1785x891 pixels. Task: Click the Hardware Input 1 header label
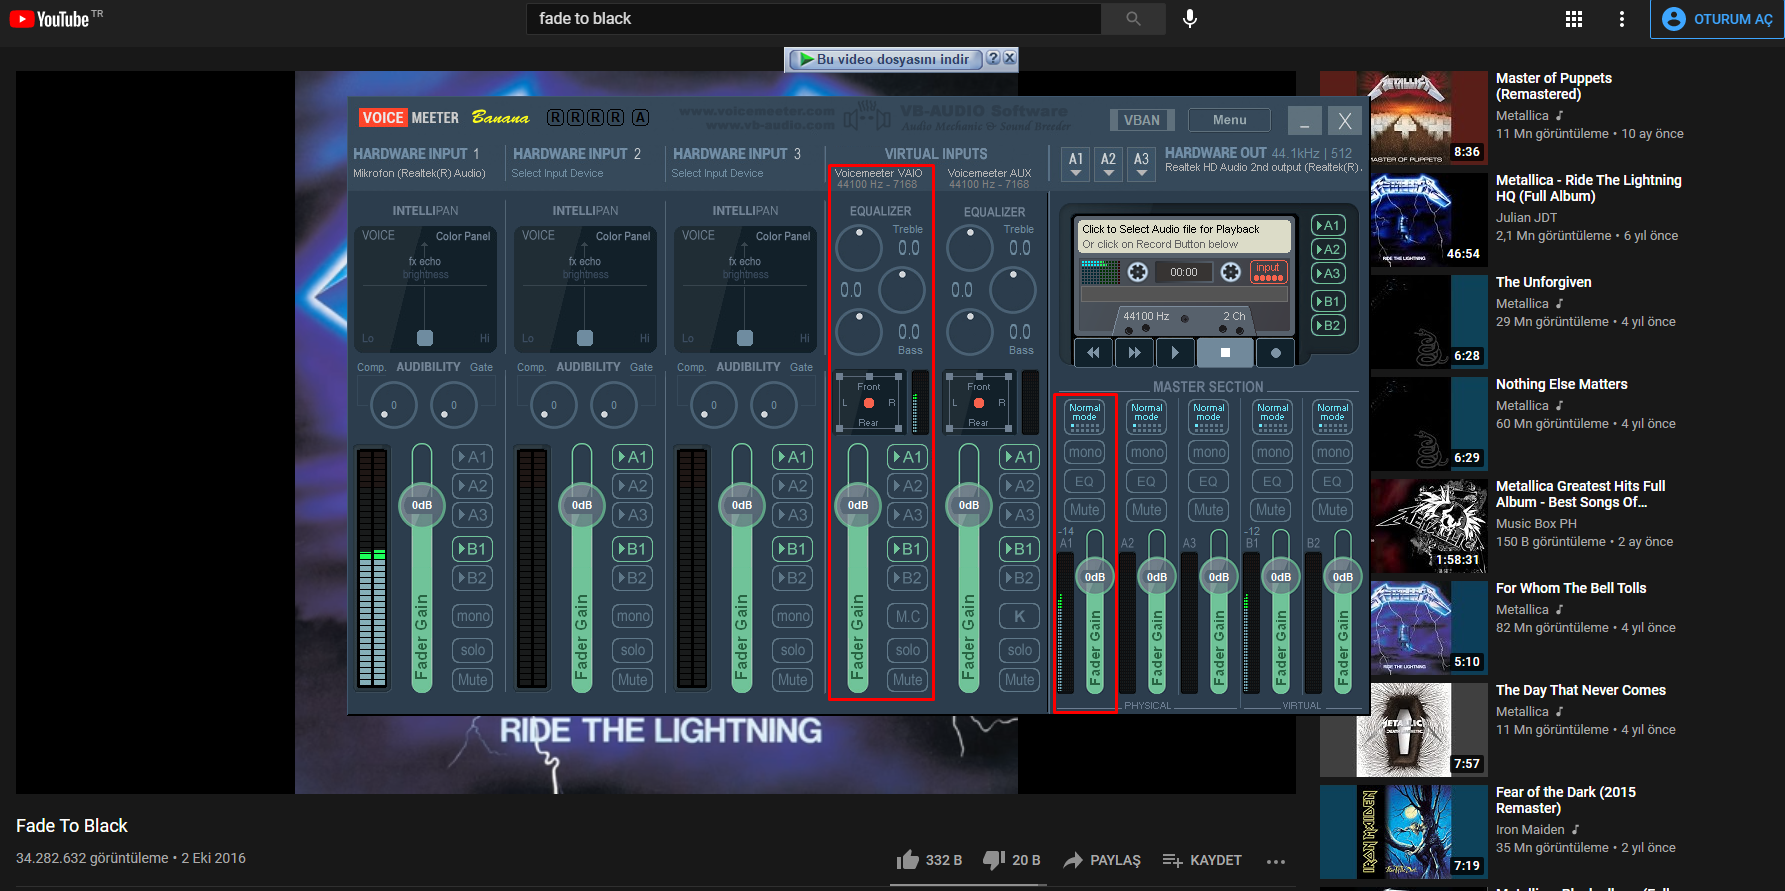[x=416, y=154]
